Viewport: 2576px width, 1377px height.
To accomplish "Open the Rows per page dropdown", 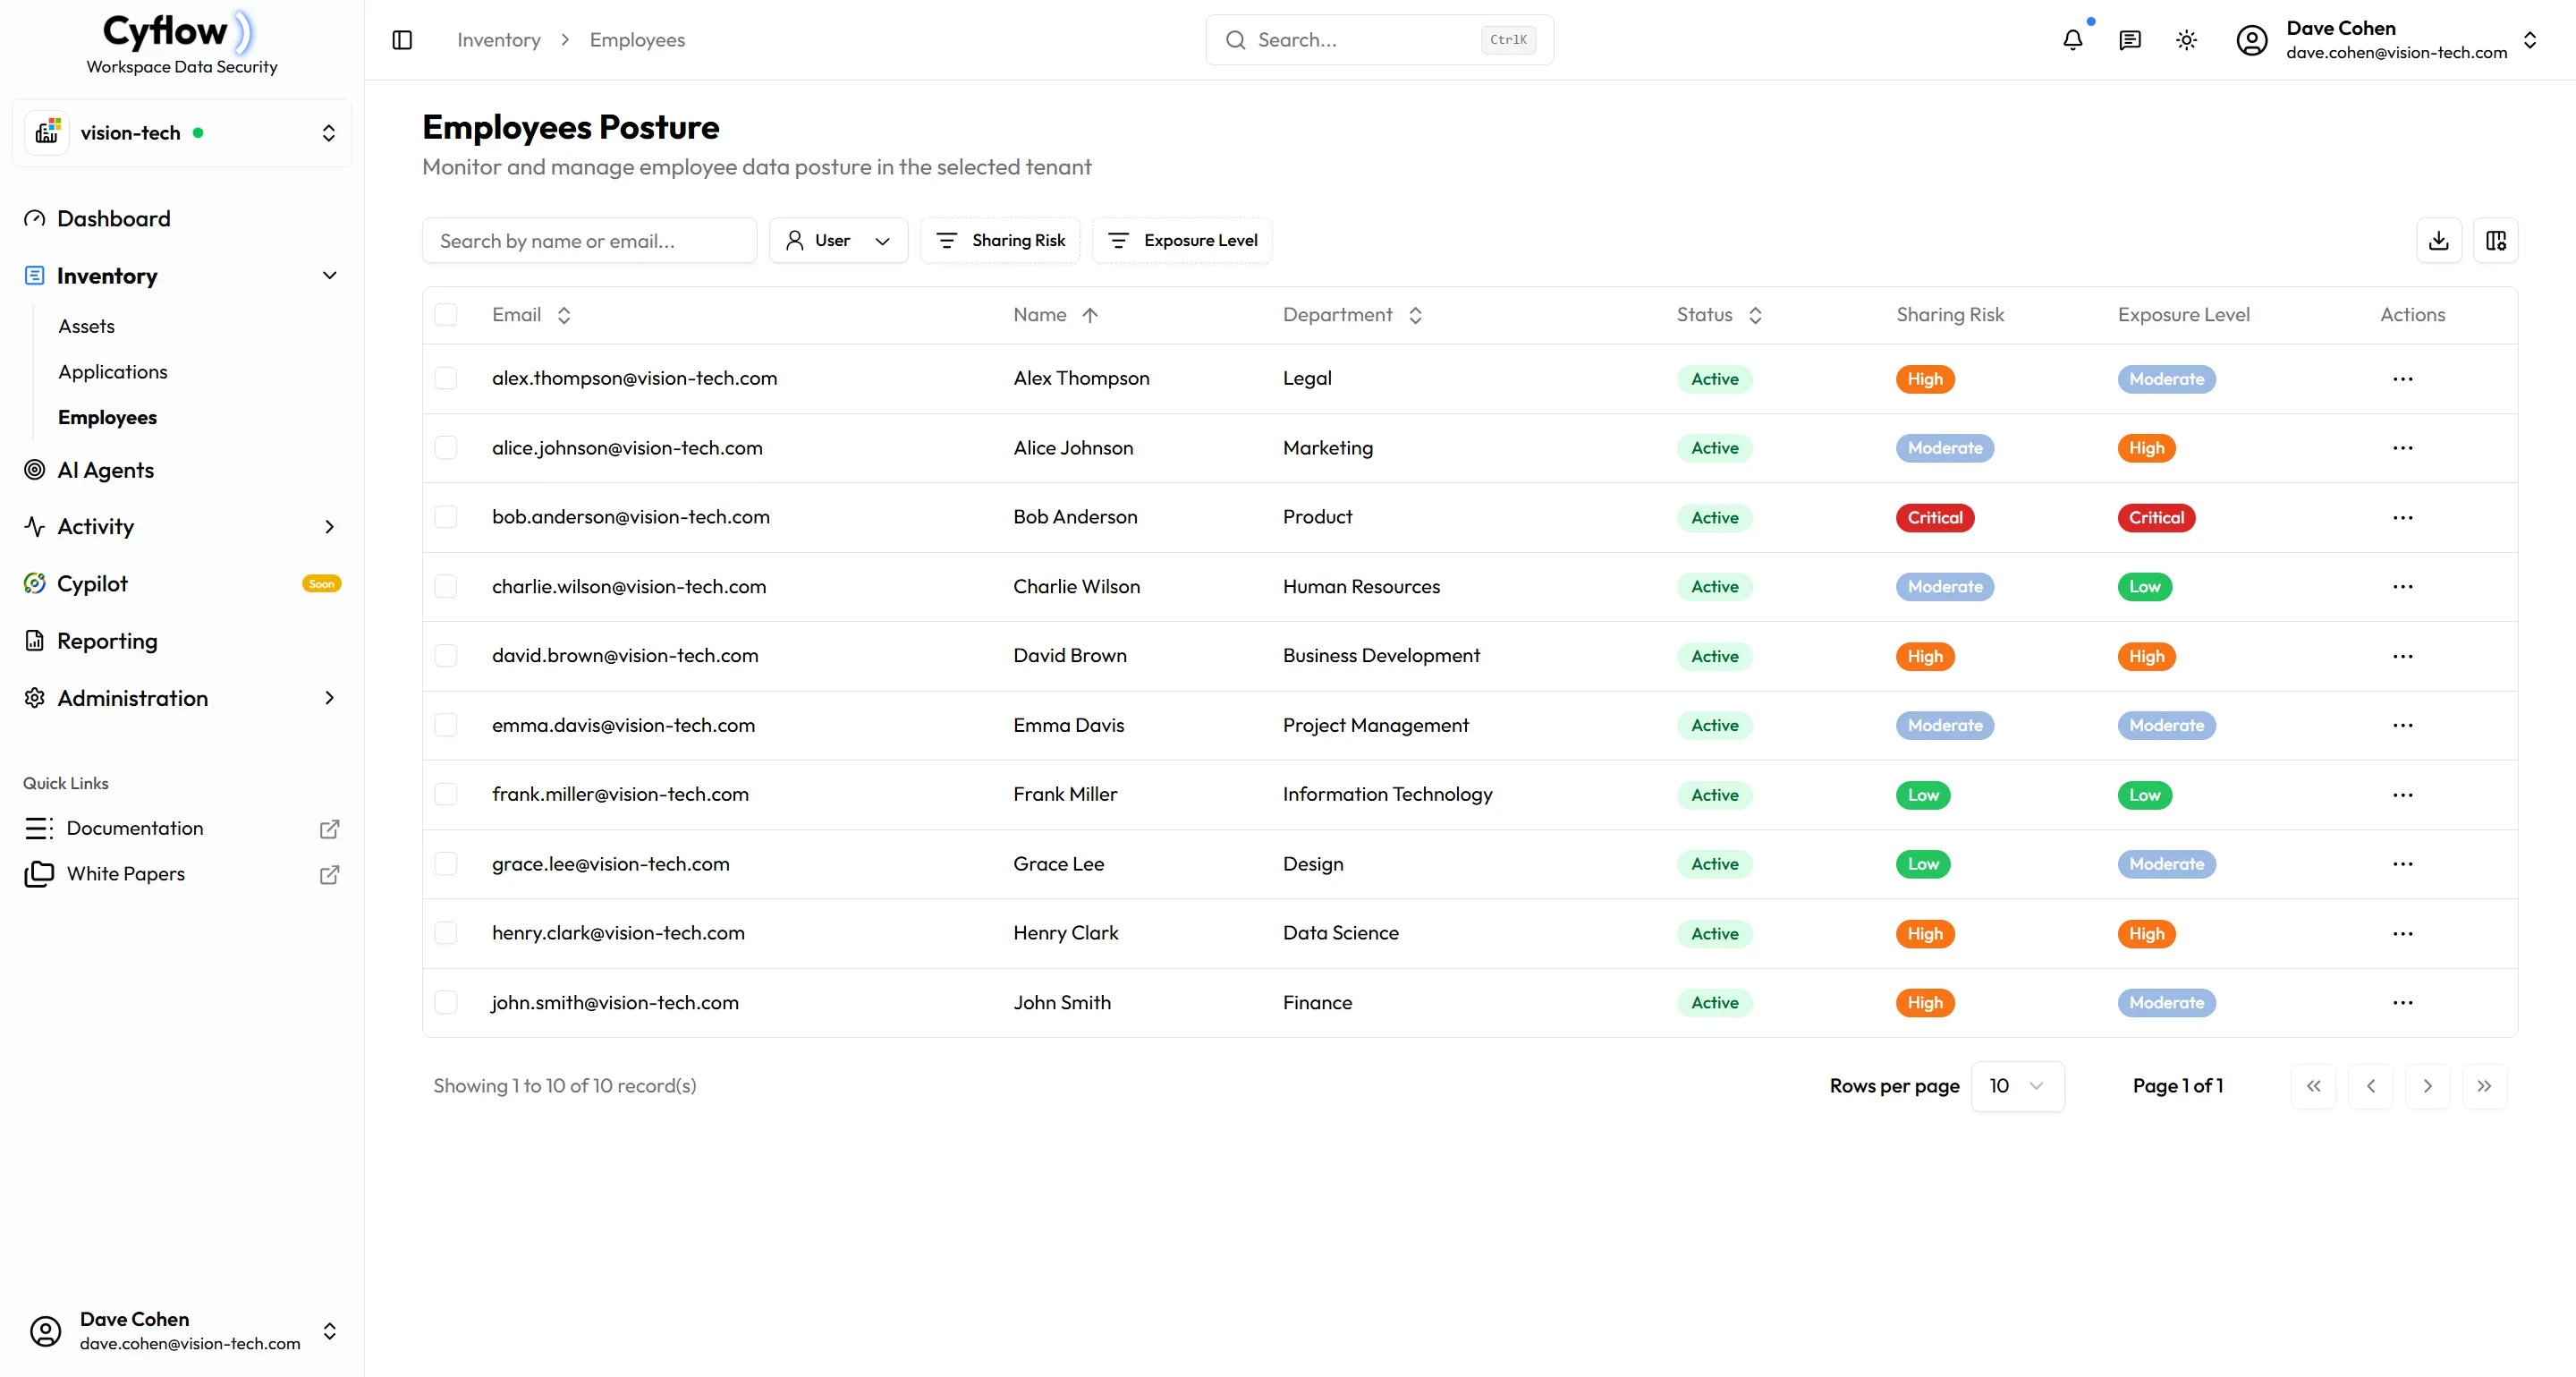I will (2017, 1086).
